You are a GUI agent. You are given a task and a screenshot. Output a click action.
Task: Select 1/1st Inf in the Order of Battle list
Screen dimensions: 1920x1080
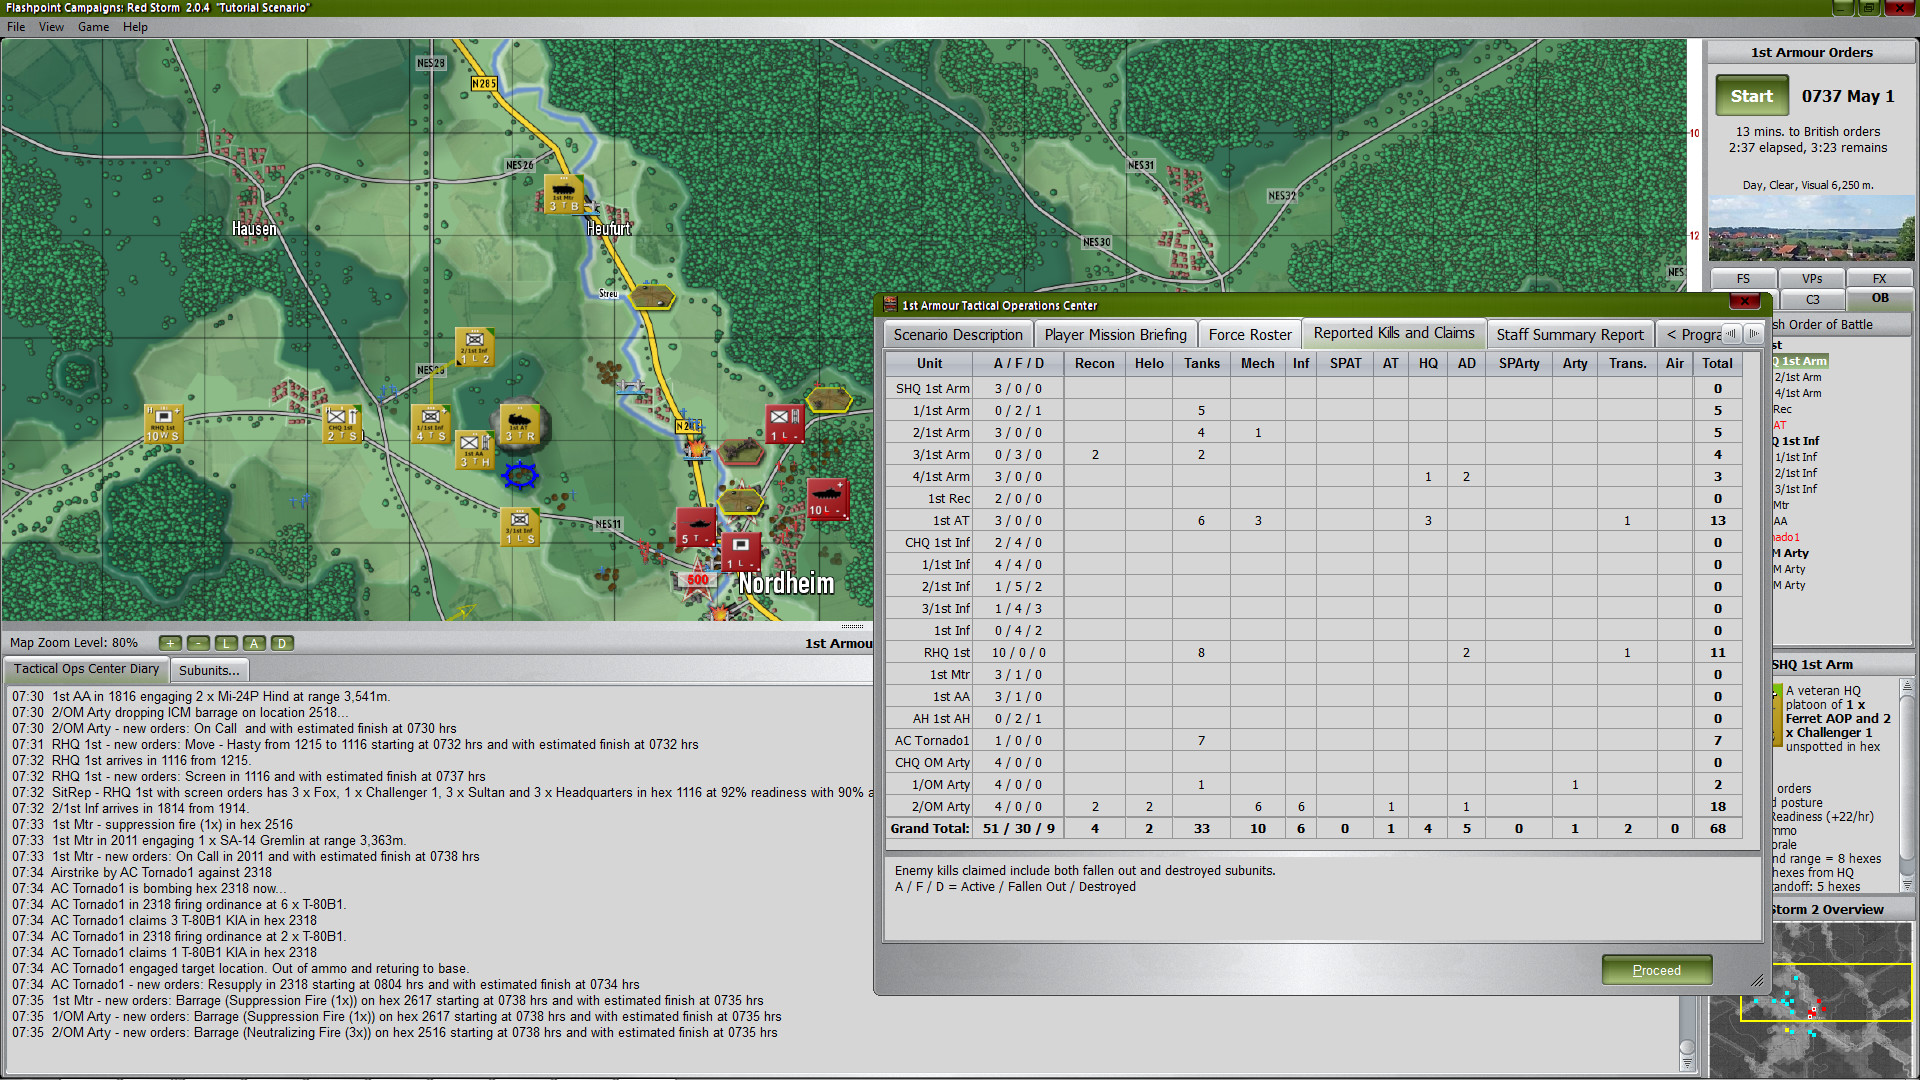[x=1796, y=457]
